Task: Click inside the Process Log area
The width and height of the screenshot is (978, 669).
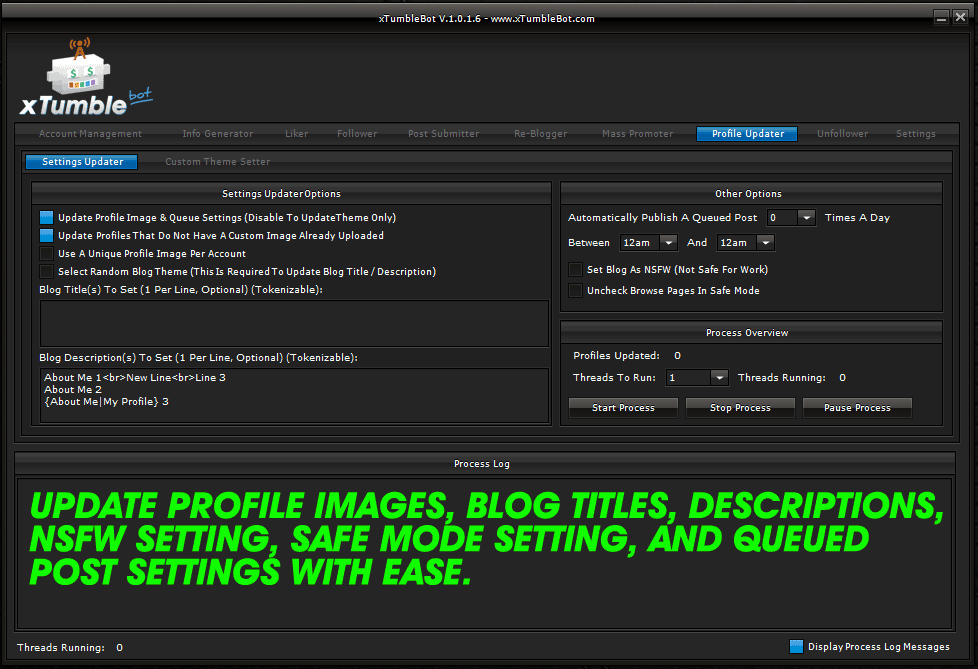Action: pos(485,554)
